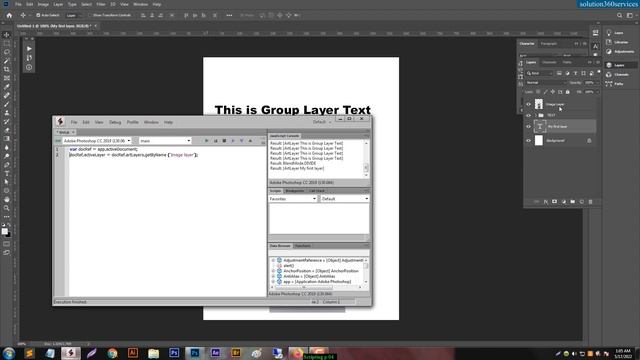Open the Windows Start button
This screenshot has height=360, width=640.
pyautogui.click(x=9, y=353)
